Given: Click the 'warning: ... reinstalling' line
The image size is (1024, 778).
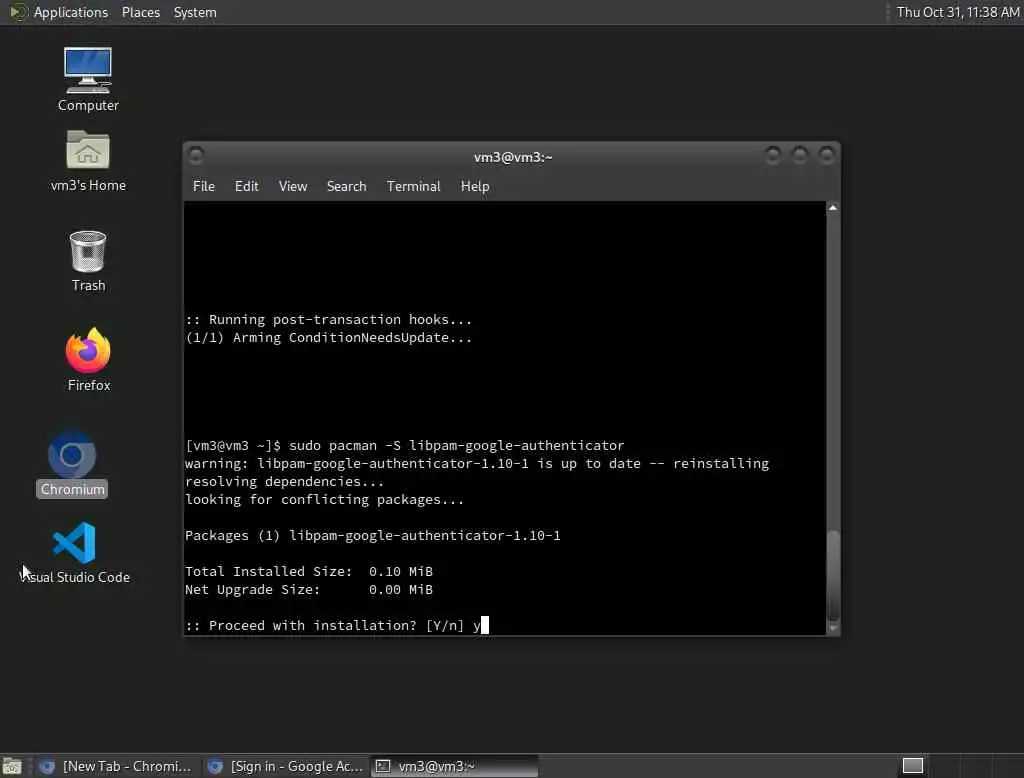Looking at the screenshot, I should coord(477,464).
